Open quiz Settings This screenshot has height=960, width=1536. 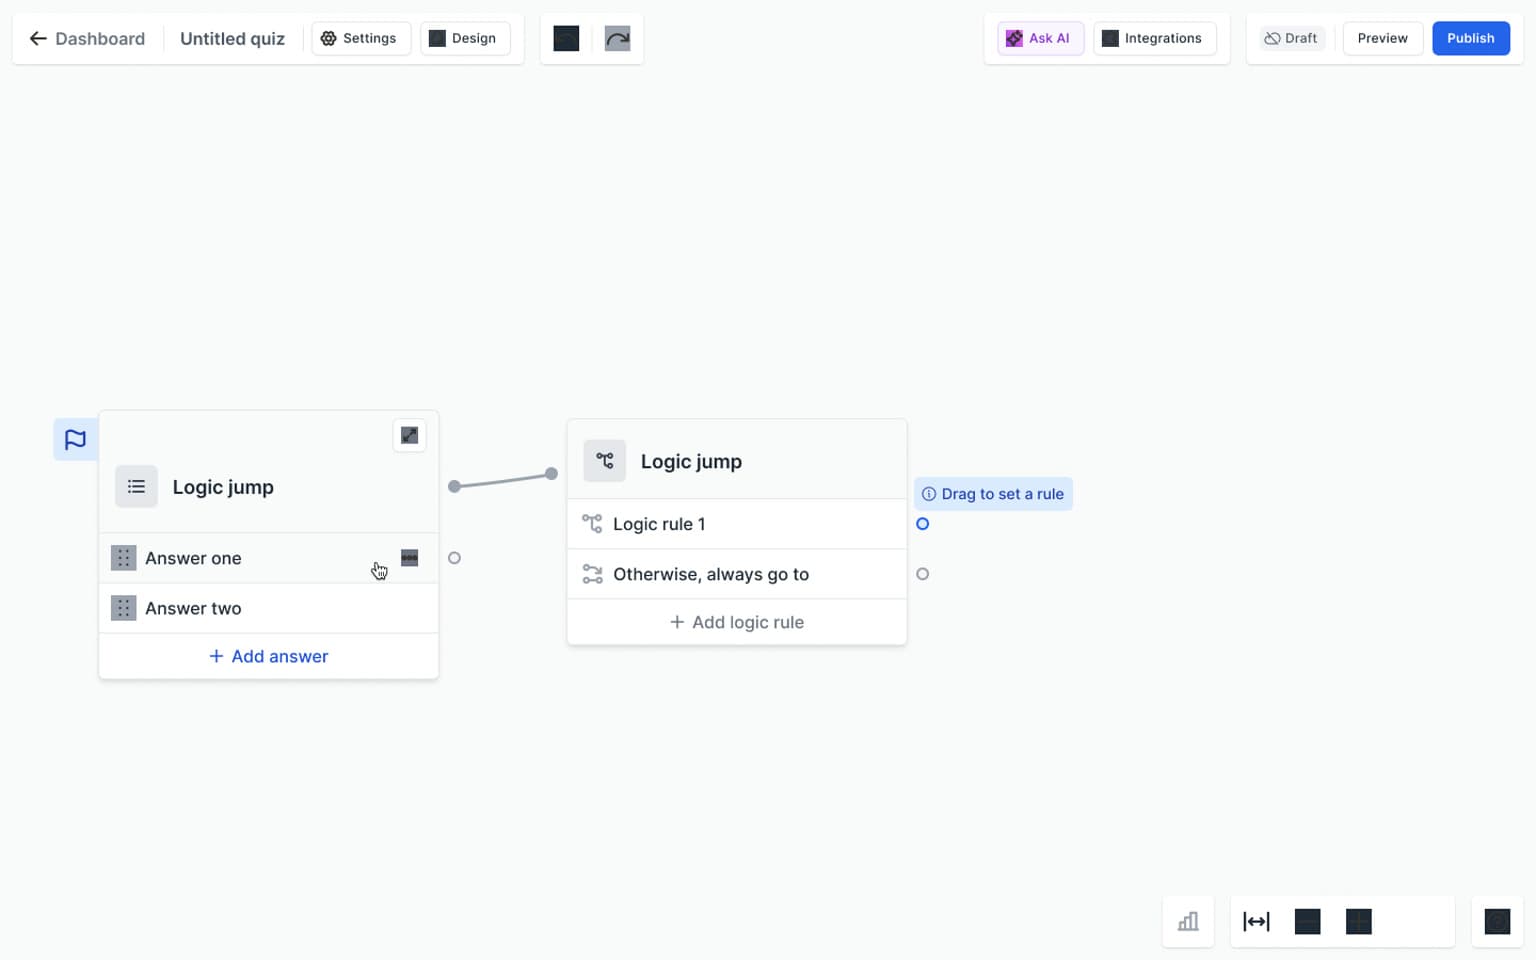click(x=360, y=38)
